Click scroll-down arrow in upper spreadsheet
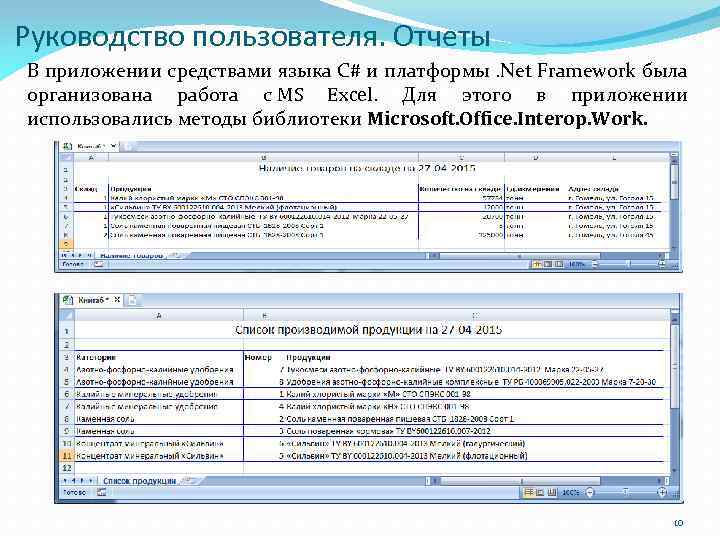Image resolution: width=720 pixels, height=540 pixels. tap(674, 248)
